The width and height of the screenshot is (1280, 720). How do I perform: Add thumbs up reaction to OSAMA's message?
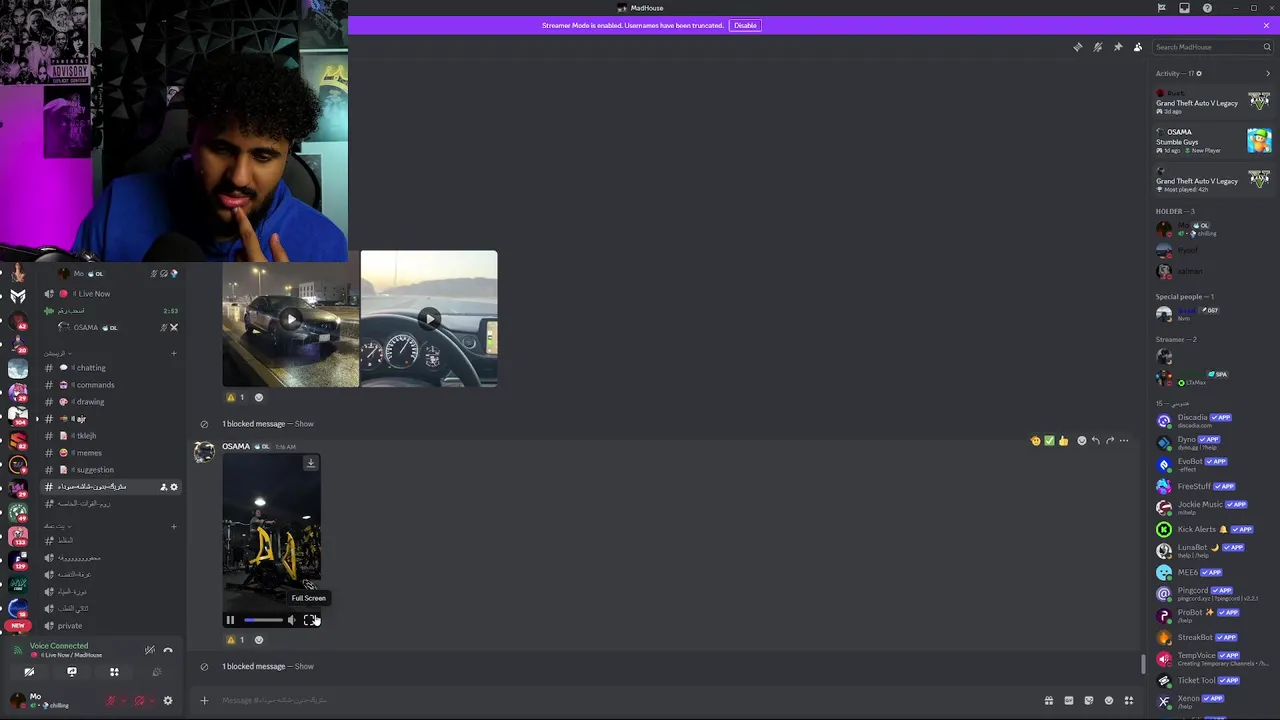(x=1063, y=440)
